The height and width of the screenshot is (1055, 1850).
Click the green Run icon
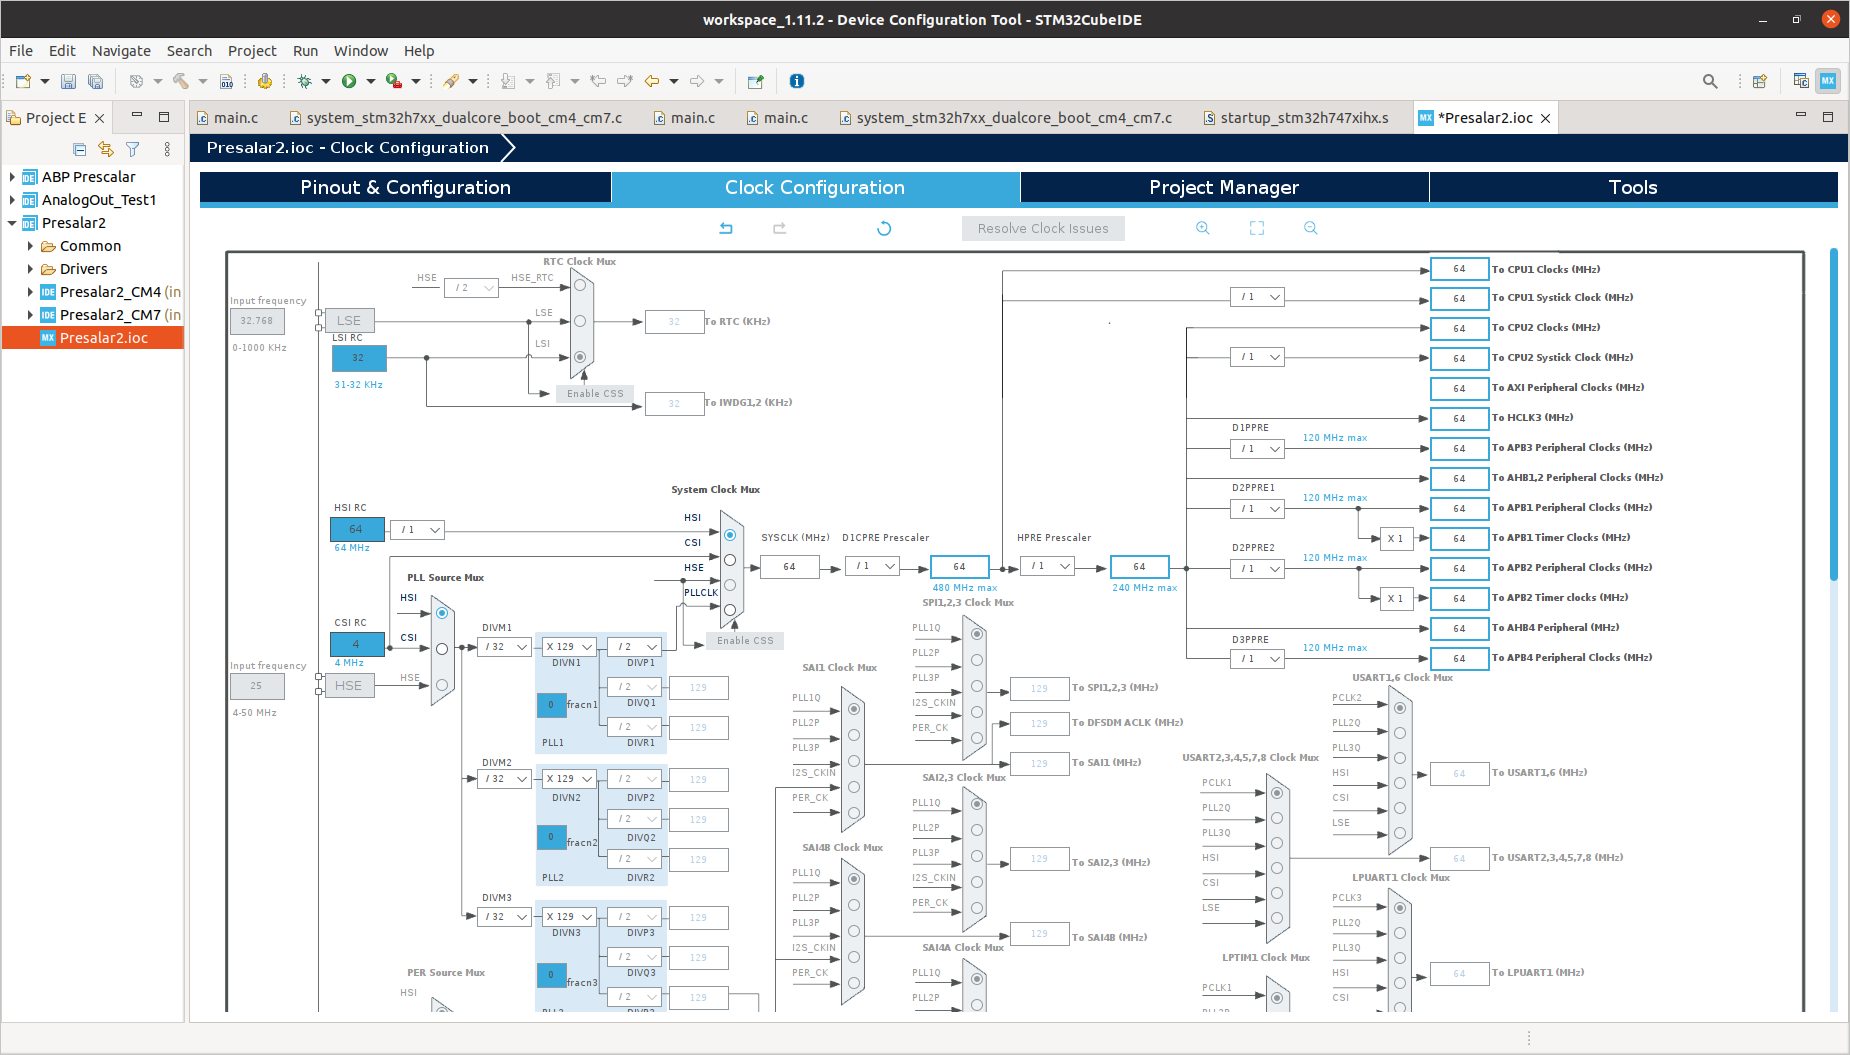coord(349,81)
